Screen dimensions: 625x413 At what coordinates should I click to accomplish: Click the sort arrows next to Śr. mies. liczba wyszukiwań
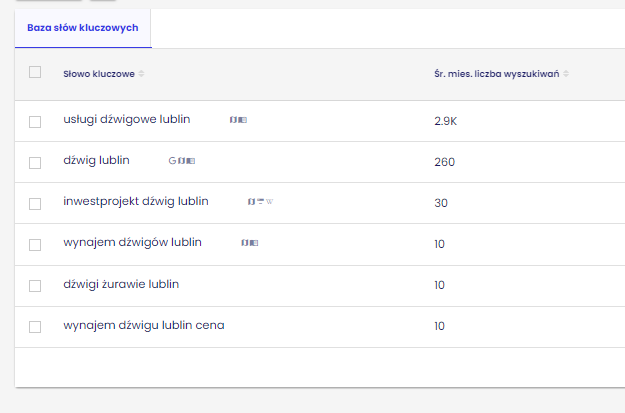point(567,74)
